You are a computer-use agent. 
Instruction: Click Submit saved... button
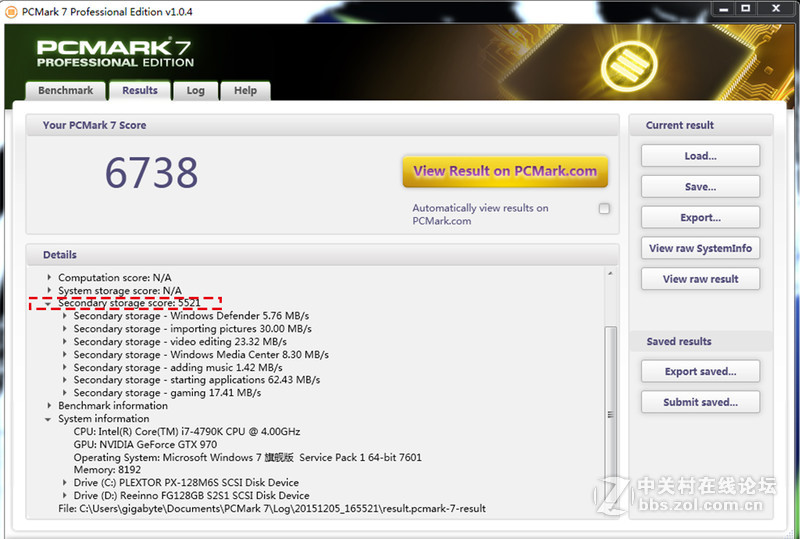click(700, 402)
